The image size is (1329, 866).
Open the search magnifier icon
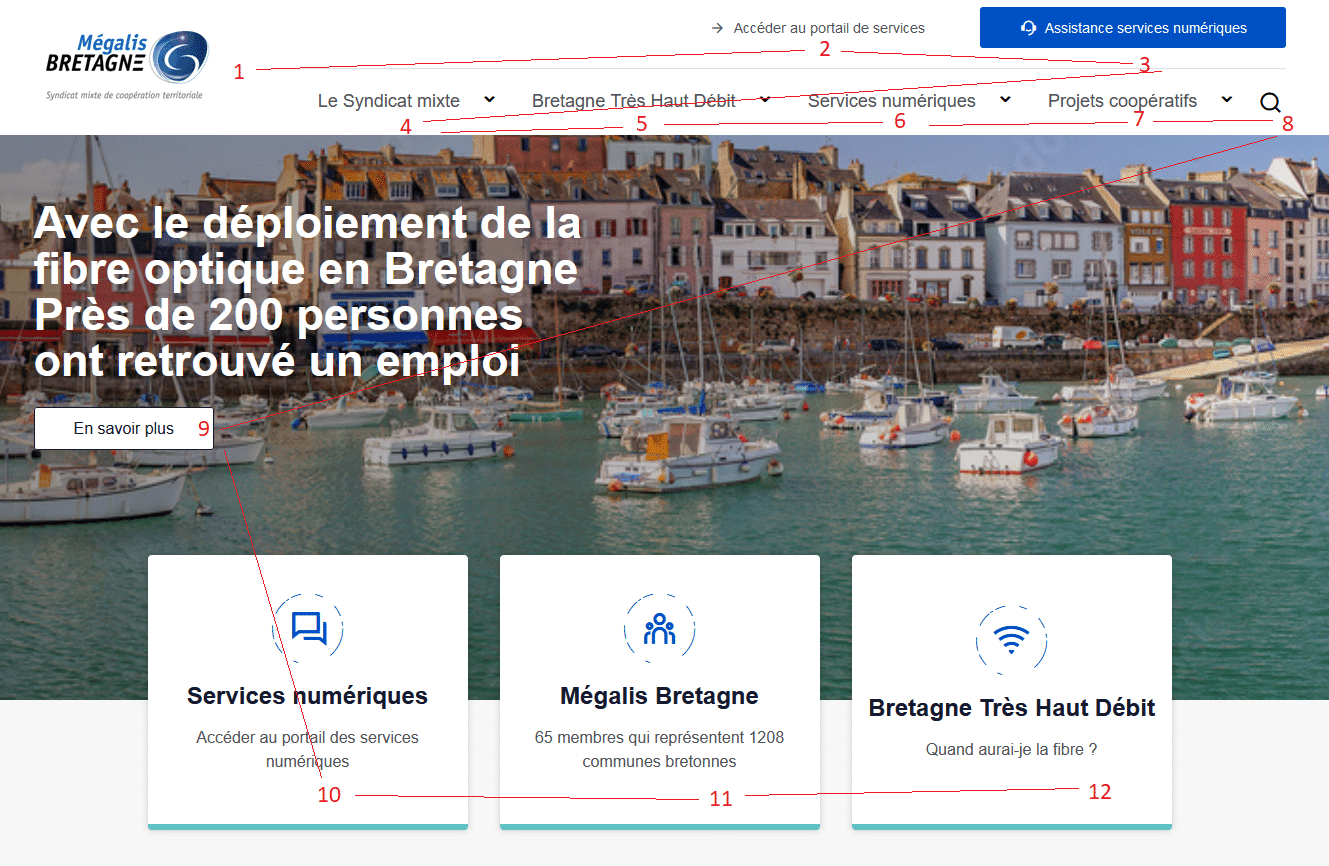click(1270, 102)
